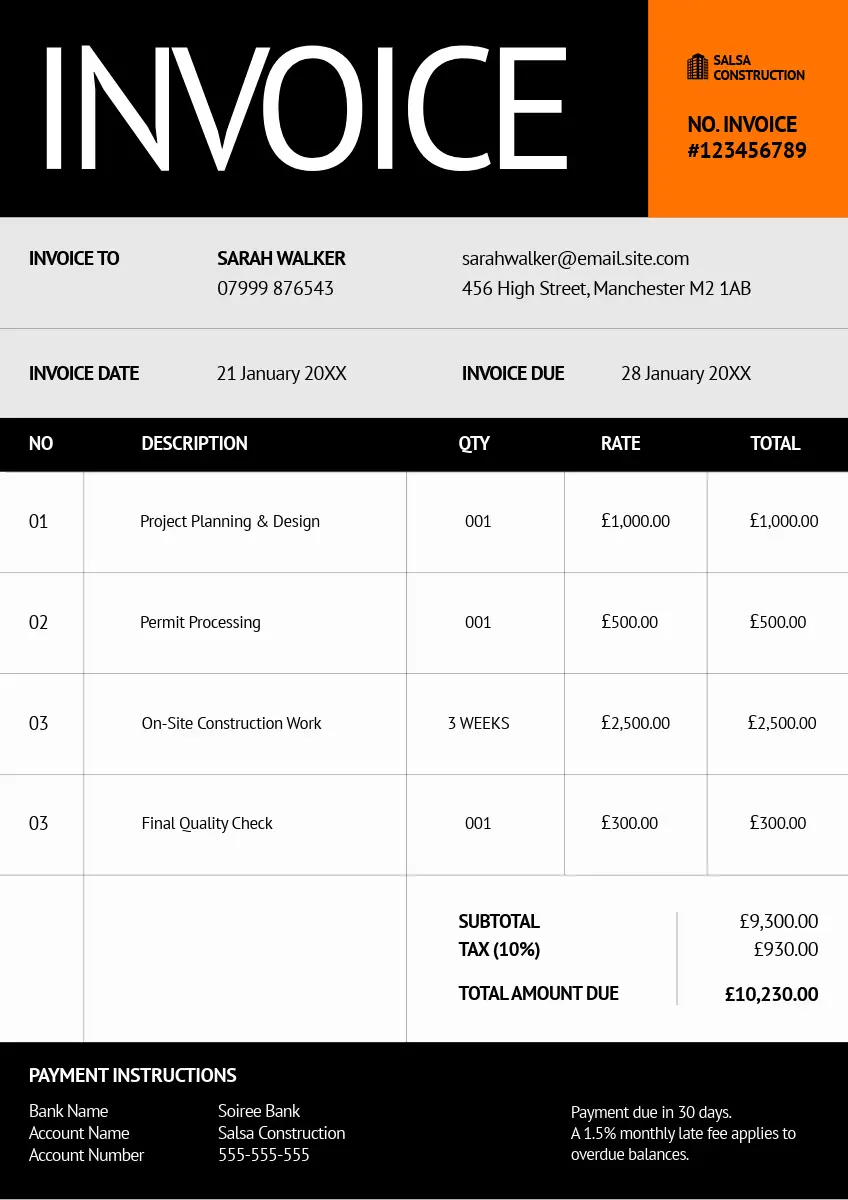
Task: Click the subtotal amount £9,300.00
Action: [778, 922]
